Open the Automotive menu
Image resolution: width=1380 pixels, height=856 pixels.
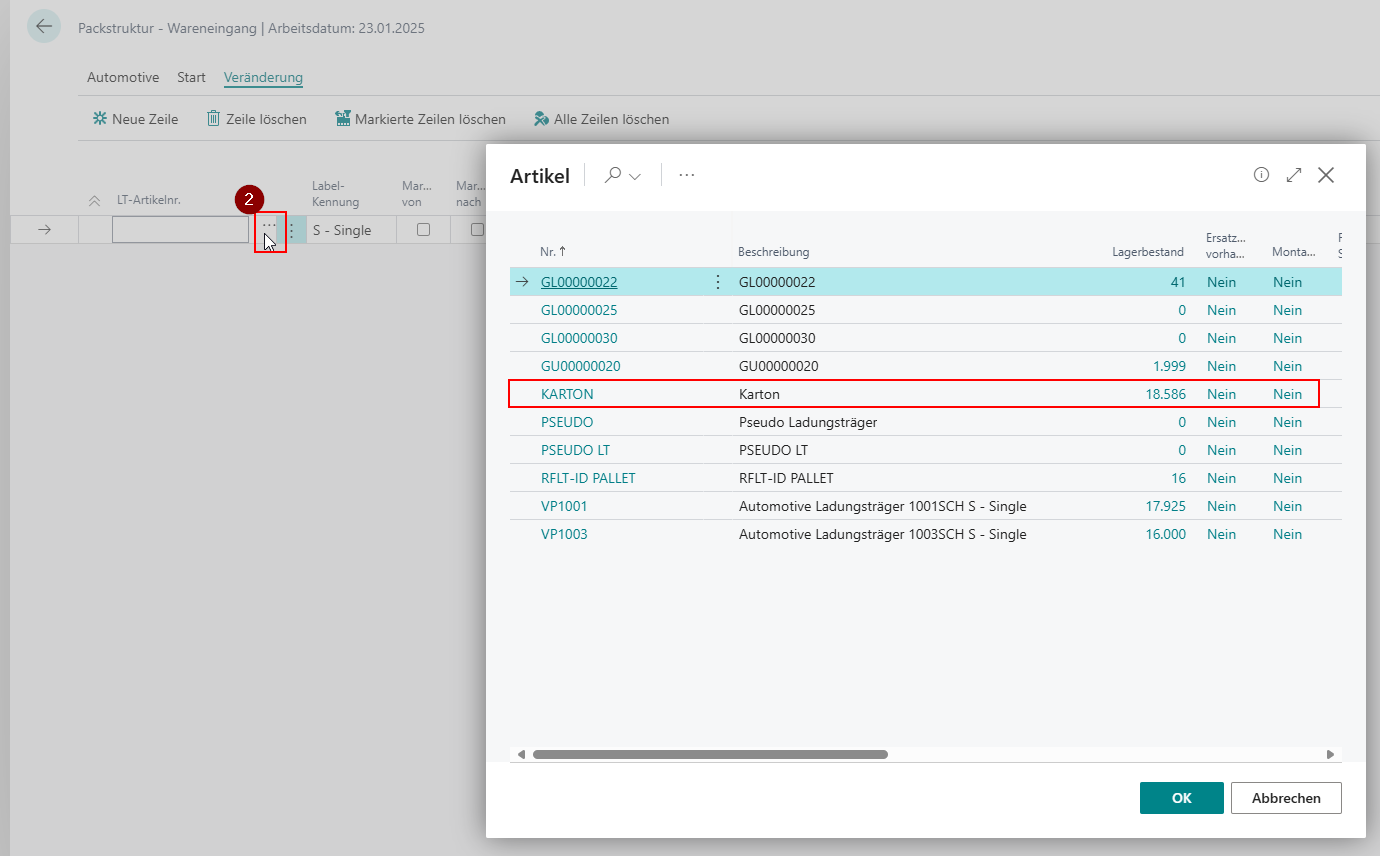tap(123, 77)
